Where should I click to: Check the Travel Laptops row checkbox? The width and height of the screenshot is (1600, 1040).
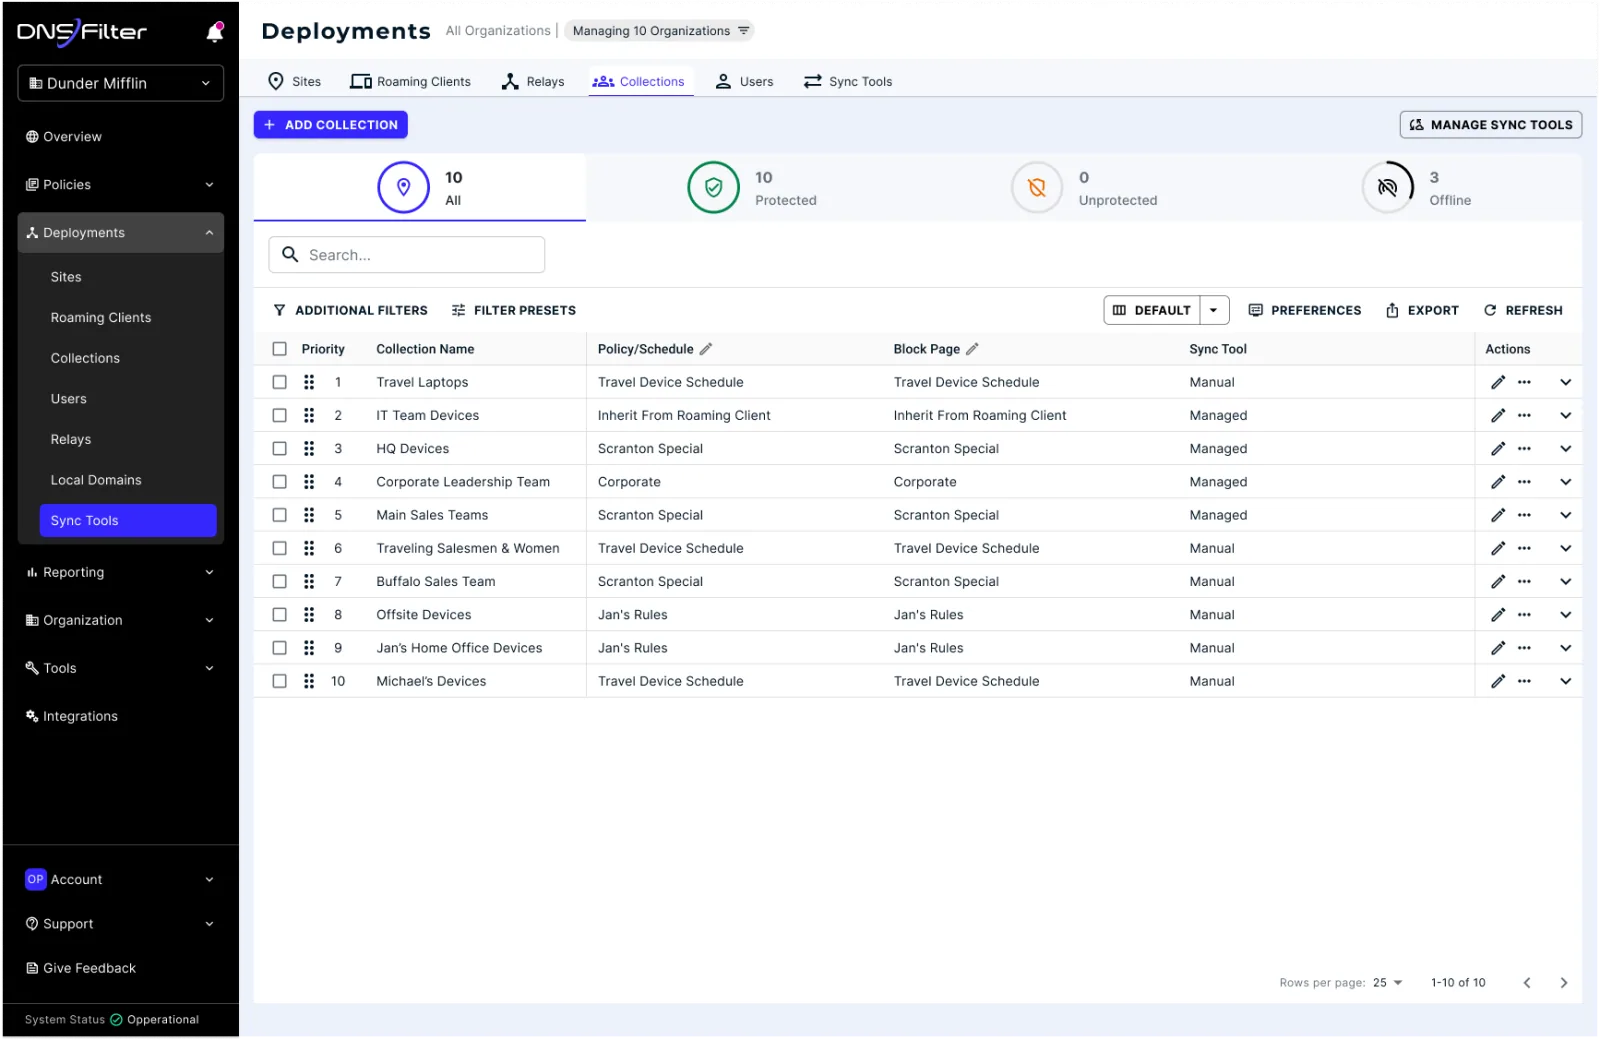click(x=280, y=382)
